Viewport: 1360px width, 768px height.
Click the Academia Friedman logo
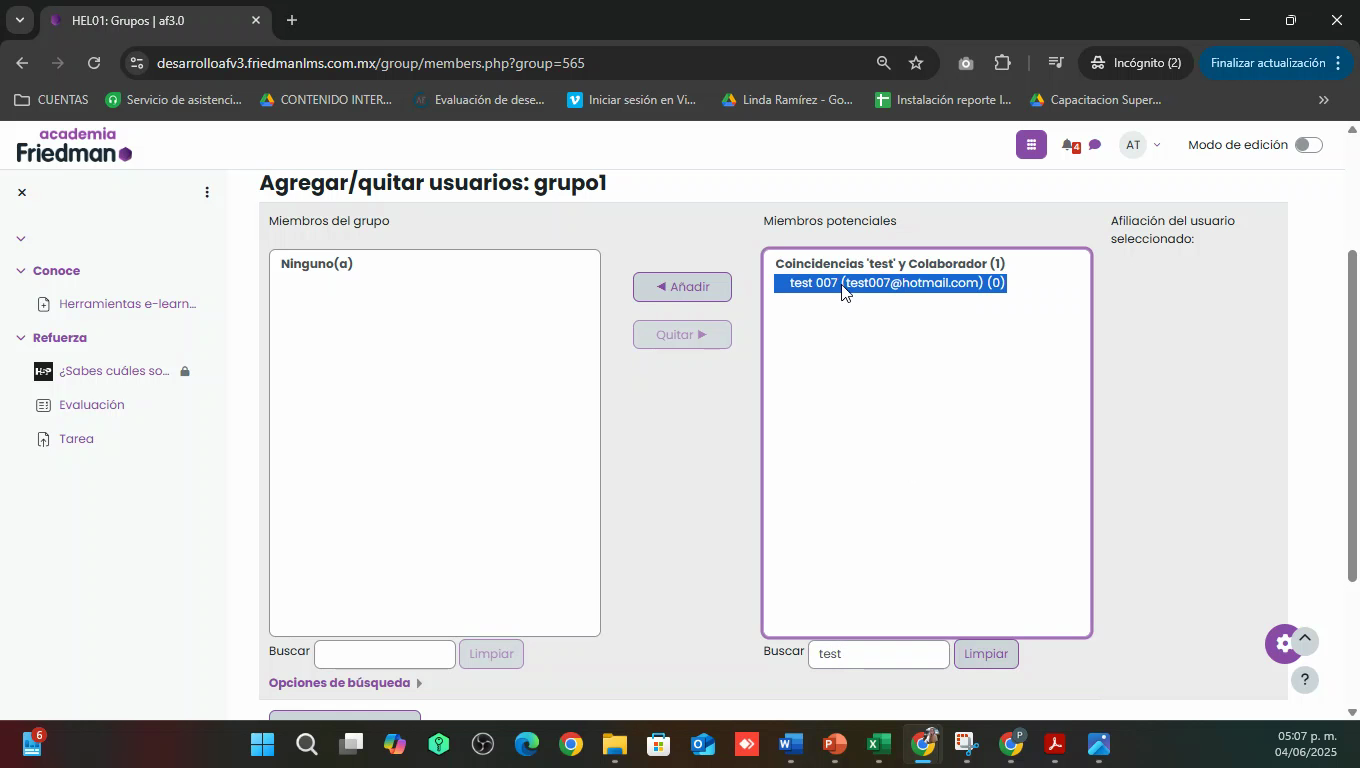[x=74, y=145]
